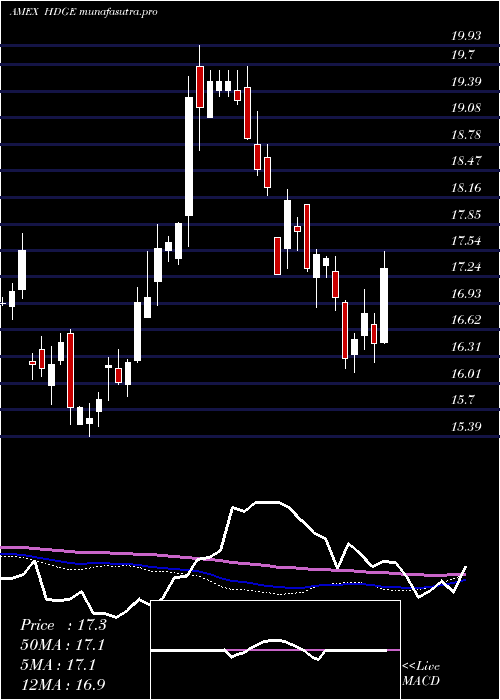Click the MACD inset chart box
Image resolution: width=500 pixels, height=700 pixels.
[x=275, y=650]
